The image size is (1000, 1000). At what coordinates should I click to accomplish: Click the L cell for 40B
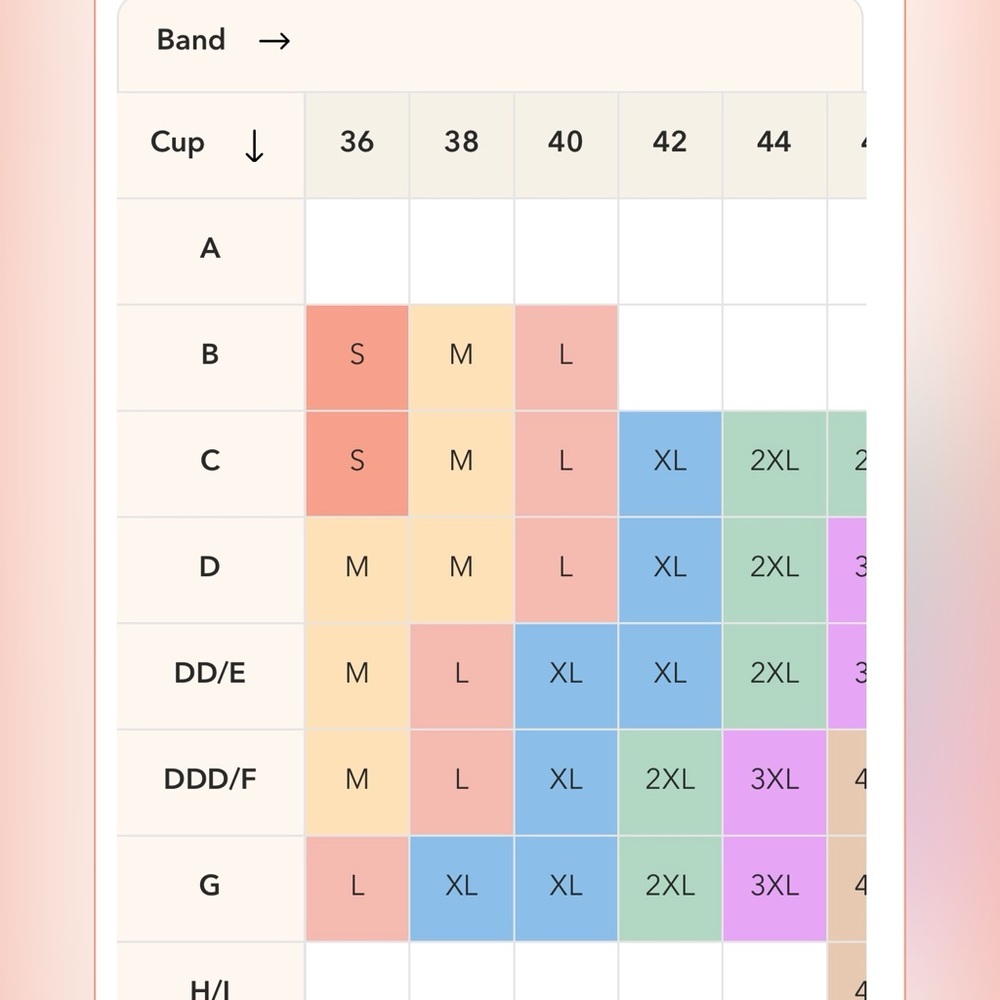[x=565, y=355]
